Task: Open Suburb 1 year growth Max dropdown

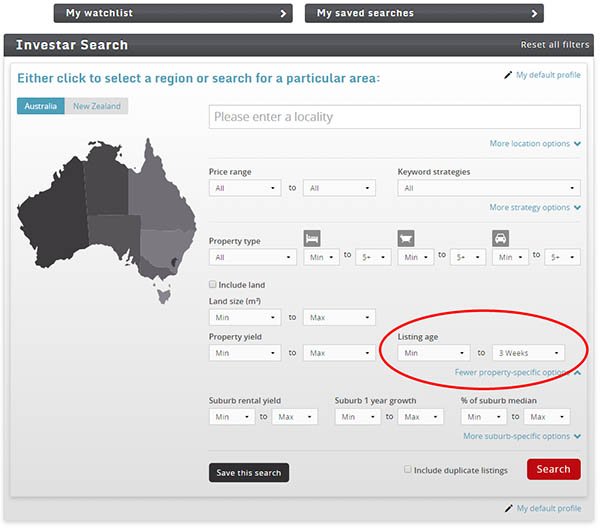Action: pyautogui.click(x=421, y=417)
